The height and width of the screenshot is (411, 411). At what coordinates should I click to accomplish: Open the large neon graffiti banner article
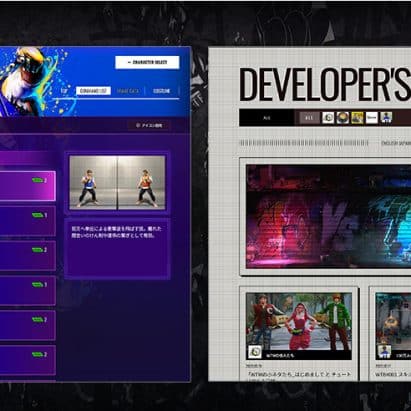point(328,217)
